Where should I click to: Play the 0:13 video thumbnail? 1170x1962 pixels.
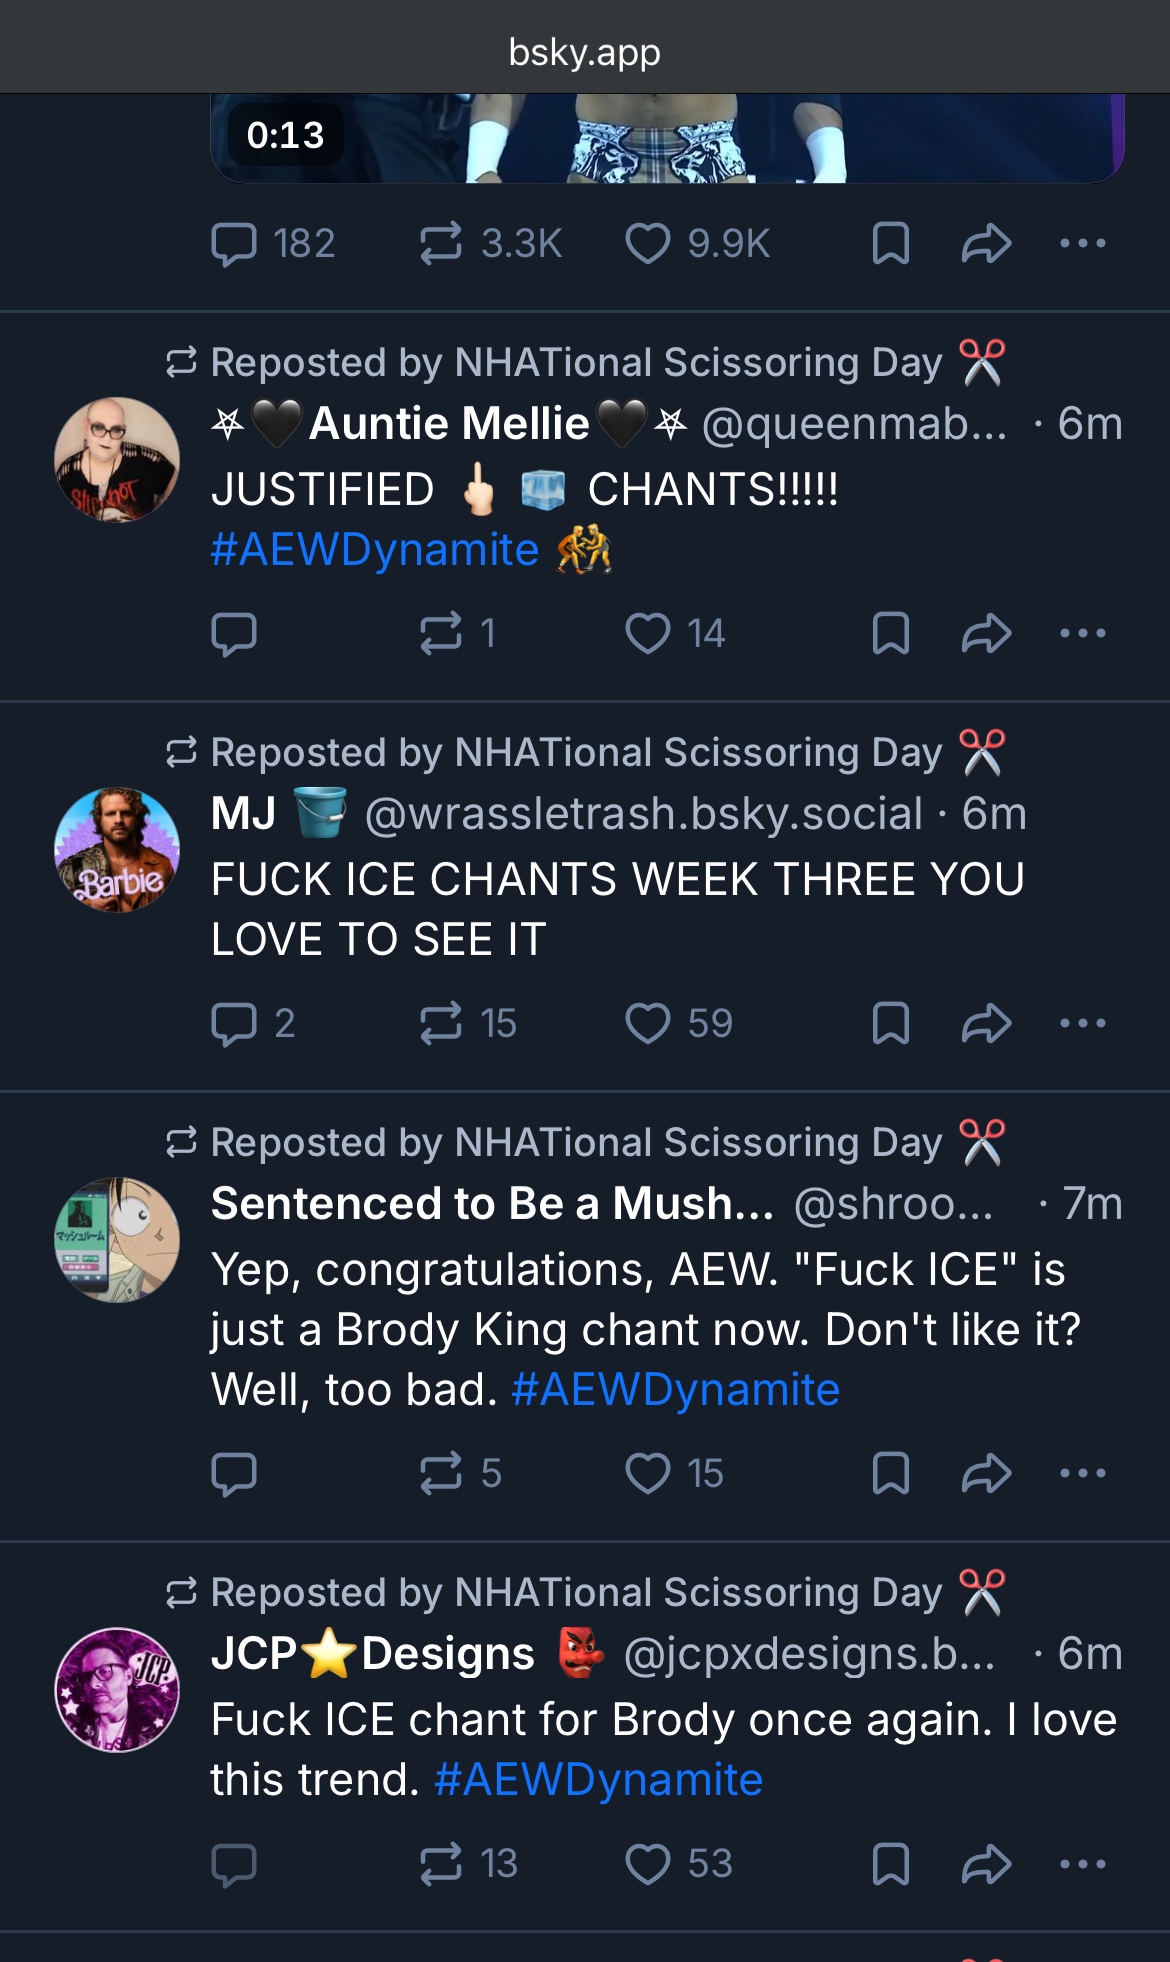[667, 138]
